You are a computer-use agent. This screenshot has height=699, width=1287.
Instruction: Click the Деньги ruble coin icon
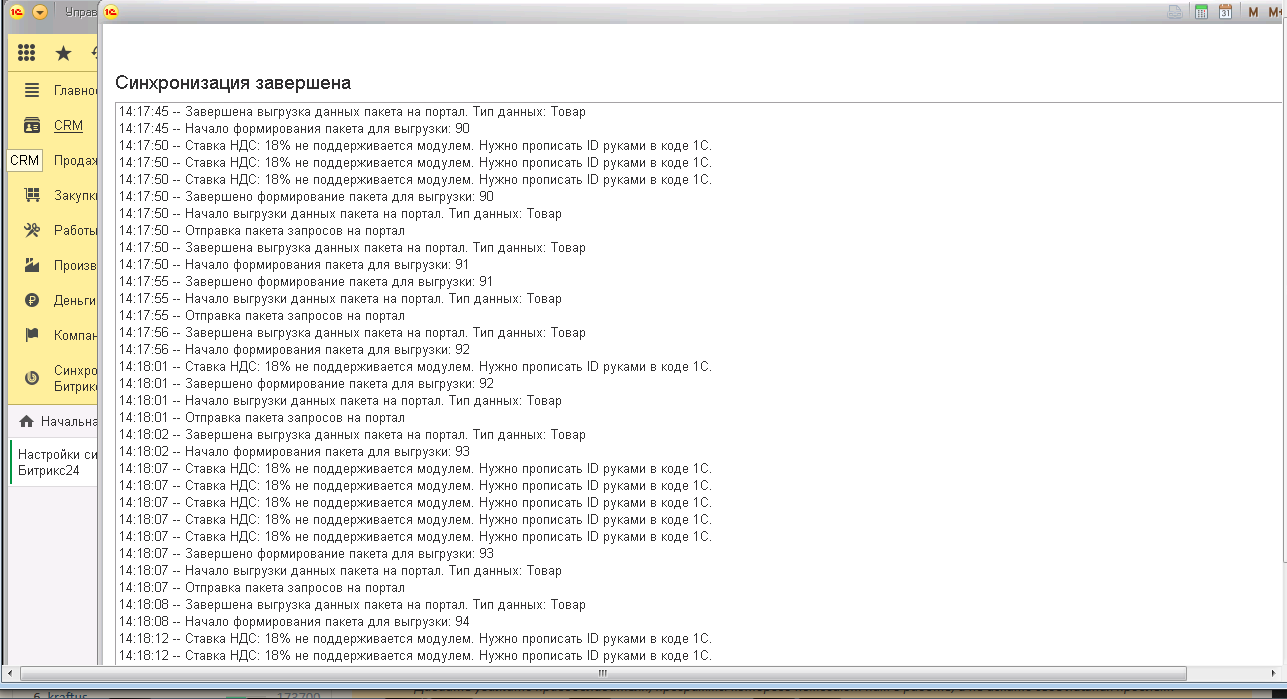[32, 300]
